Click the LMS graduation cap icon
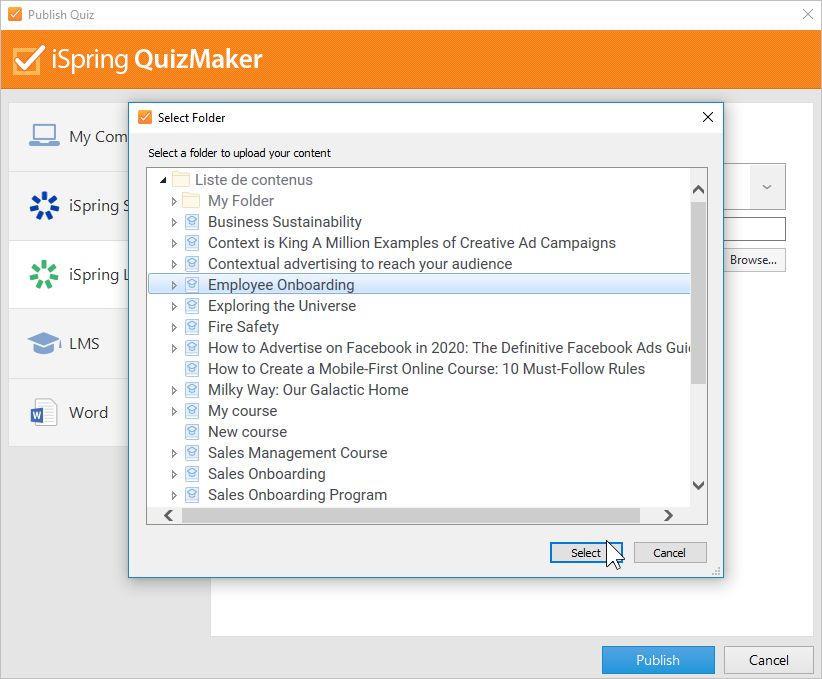Screen dimensions: 822x679 [x=44, y=343]
